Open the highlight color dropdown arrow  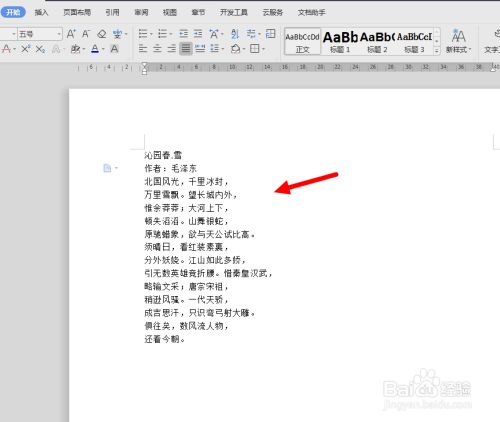tap(84, 49)
